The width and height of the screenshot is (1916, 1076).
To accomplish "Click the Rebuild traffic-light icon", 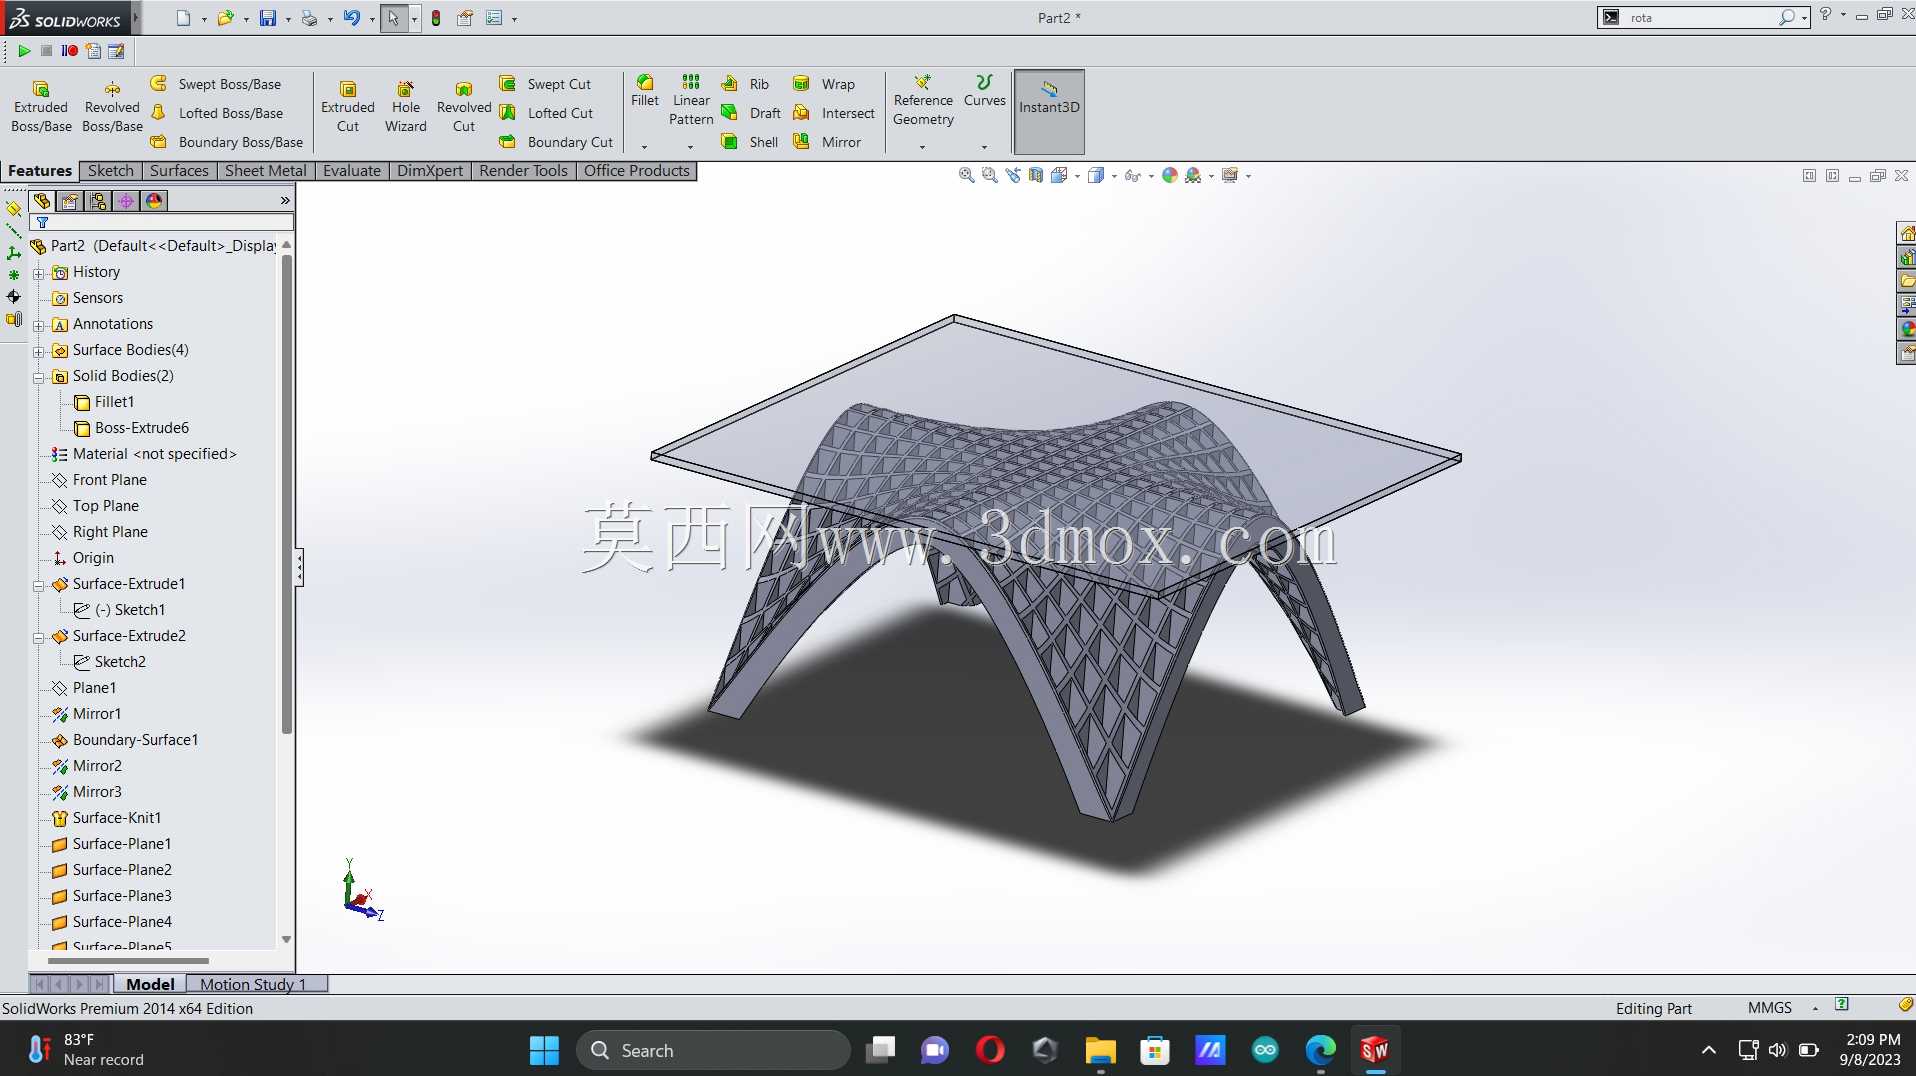I will pos(436,18).
